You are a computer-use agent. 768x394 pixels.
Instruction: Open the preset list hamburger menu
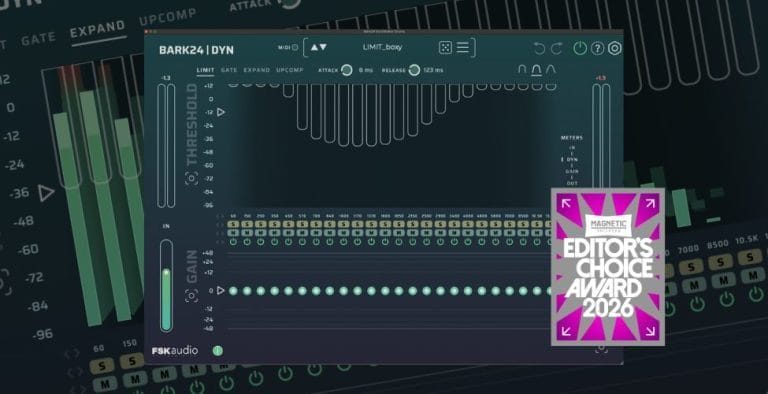462,47
